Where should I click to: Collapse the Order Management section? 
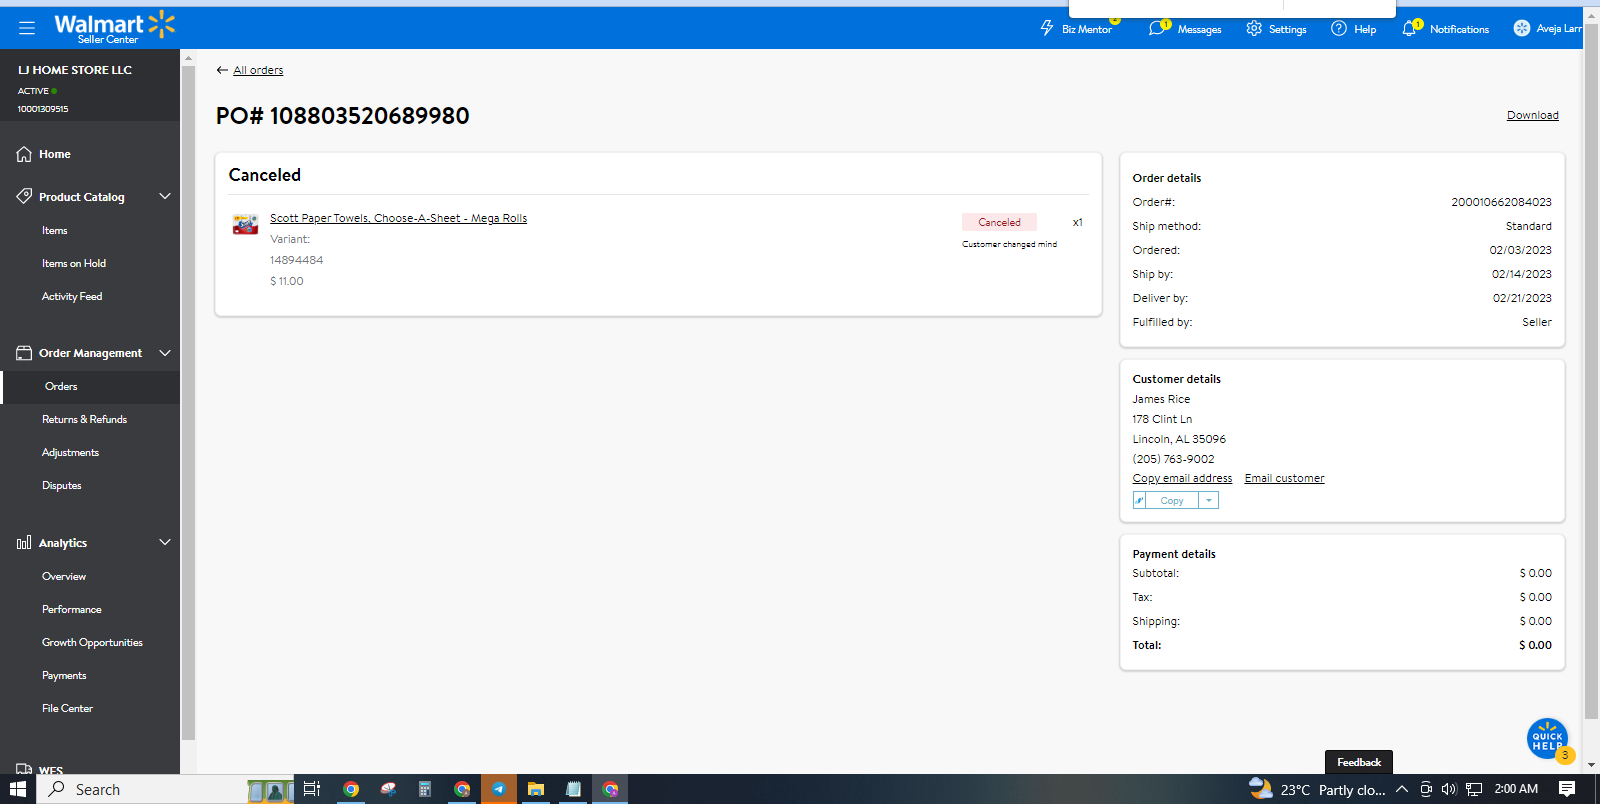pyautogui.click(x=165, y=352)
